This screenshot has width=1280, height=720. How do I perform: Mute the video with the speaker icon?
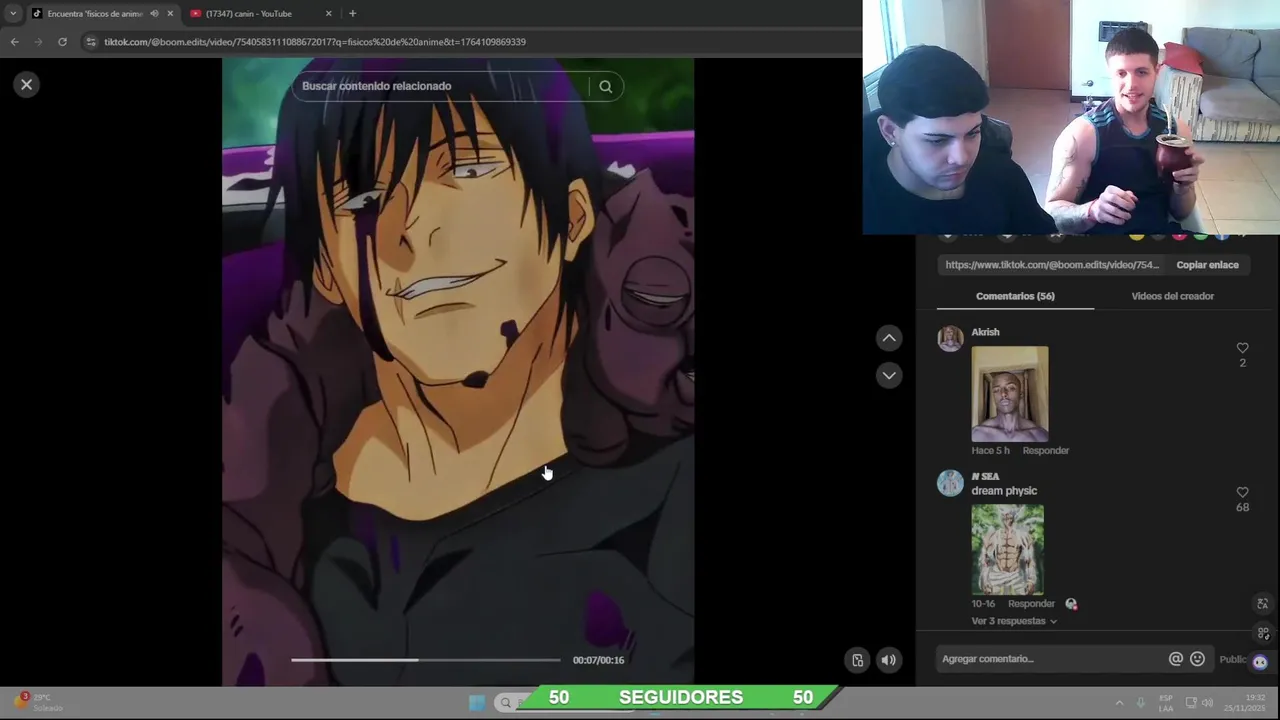888,660
